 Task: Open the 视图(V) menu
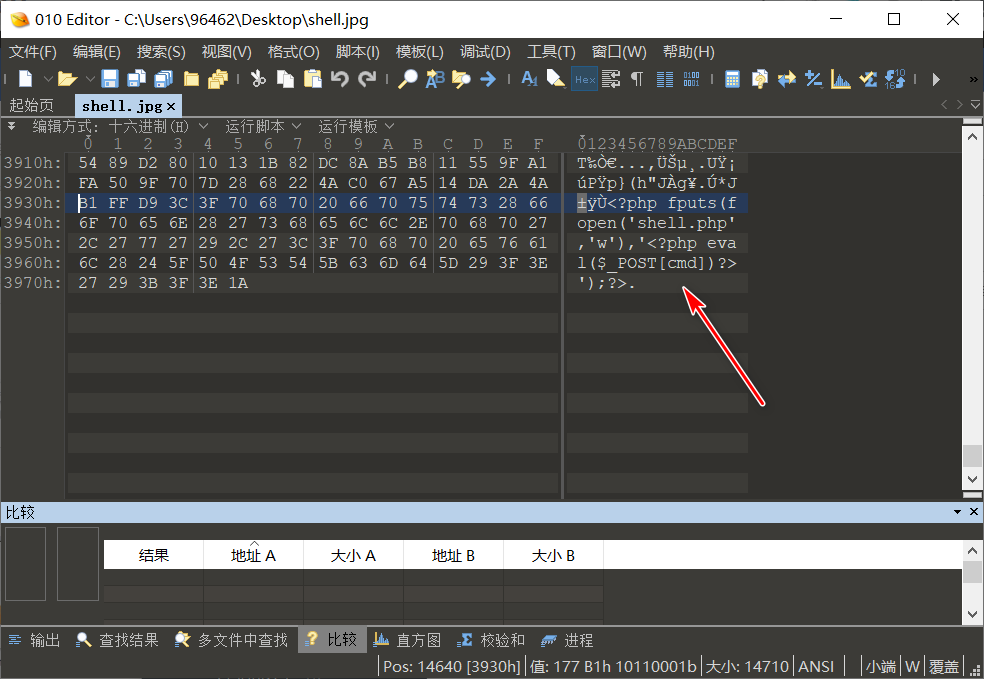pos(227,51)
